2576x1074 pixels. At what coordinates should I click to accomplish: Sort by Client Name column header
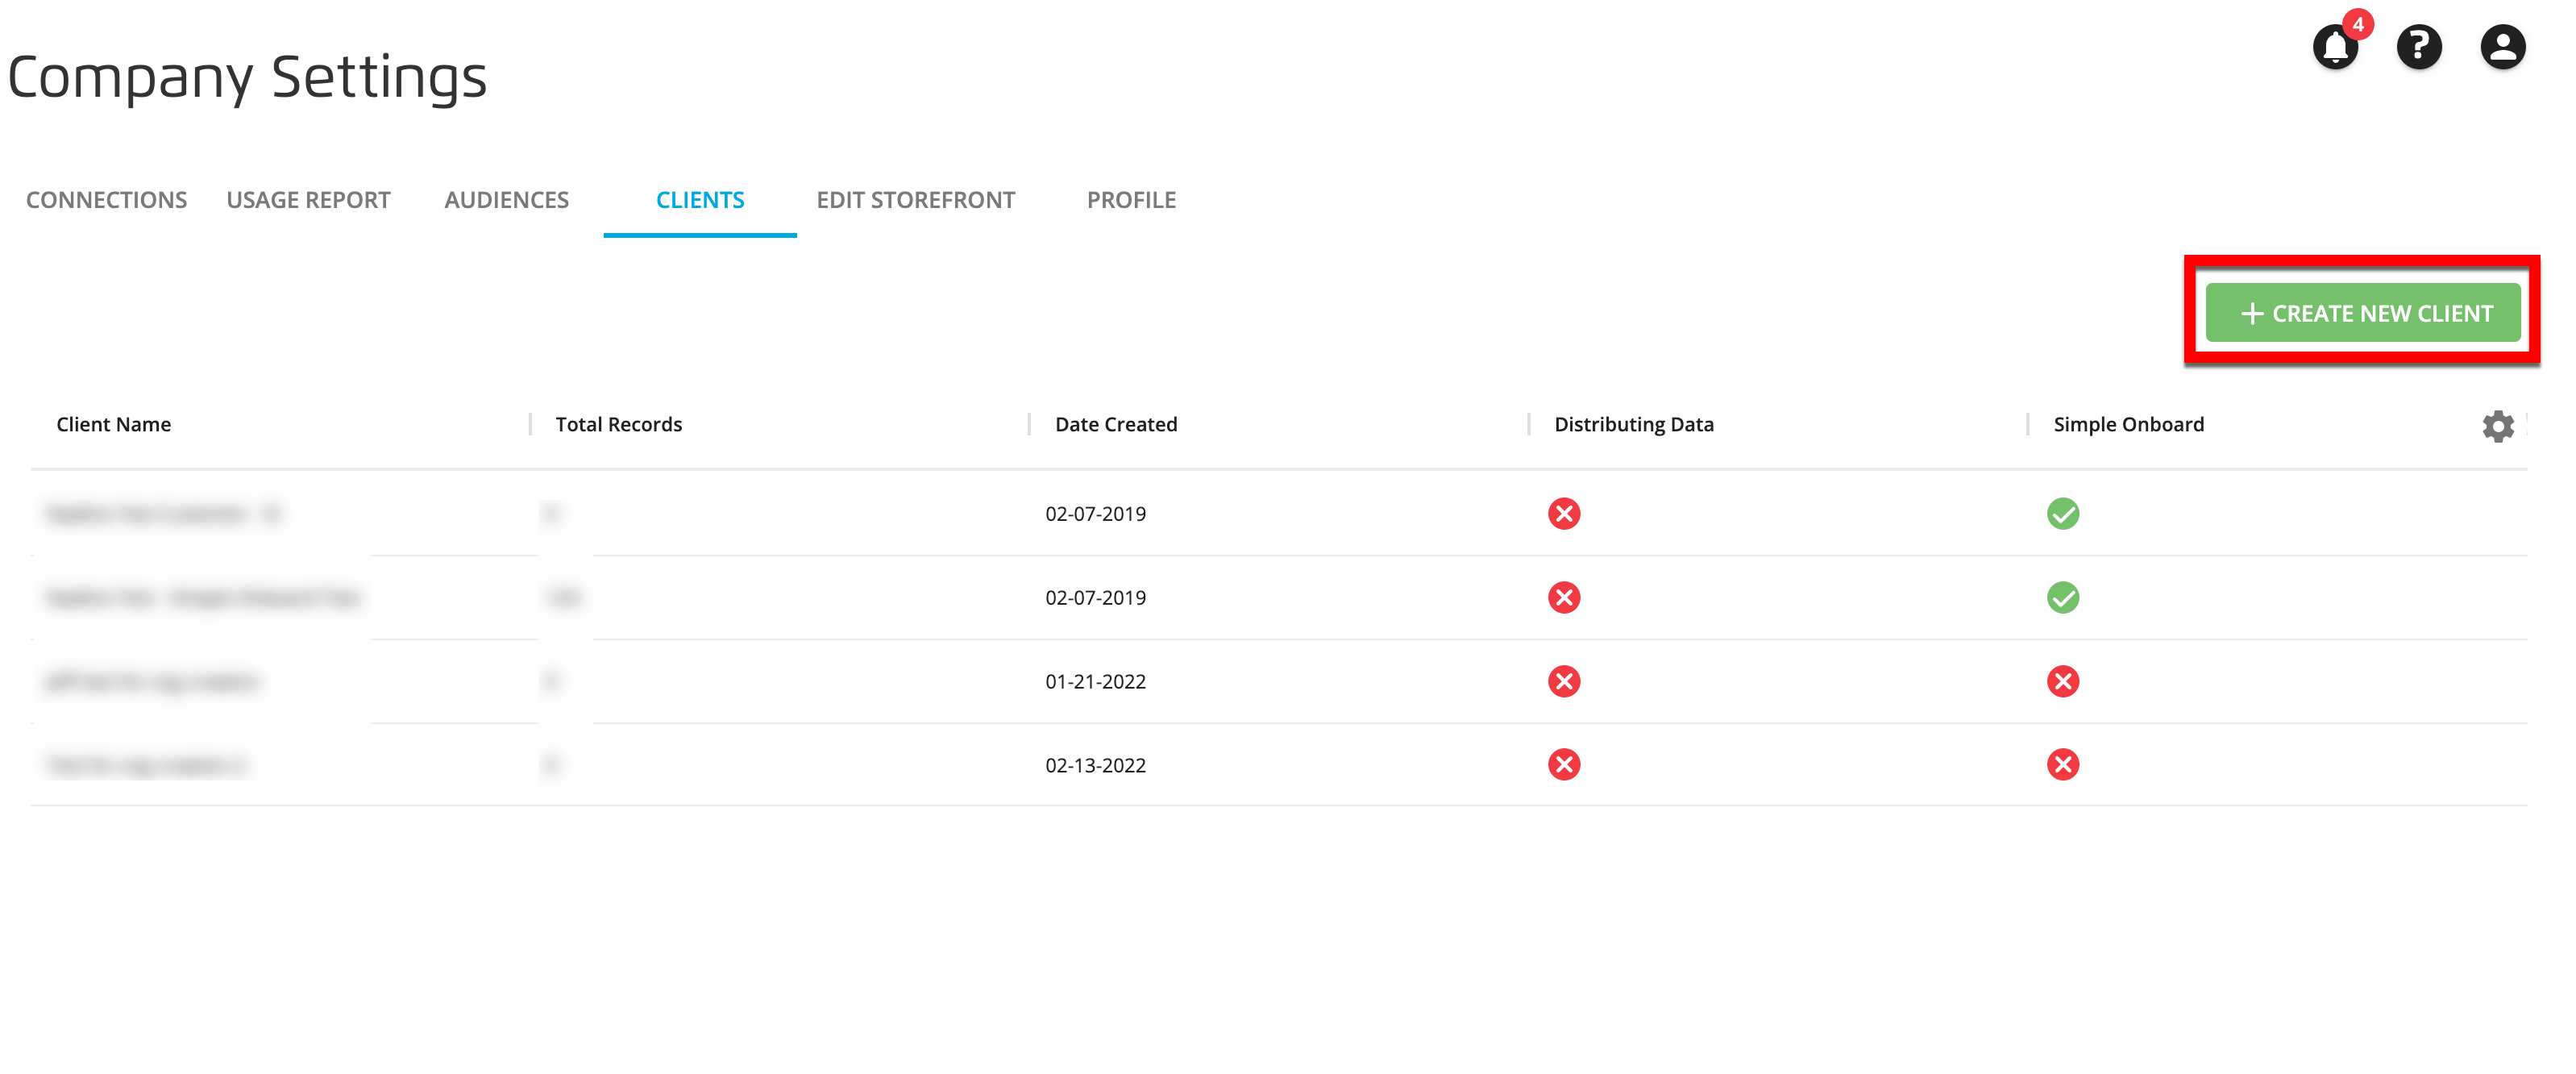point(113,424)
